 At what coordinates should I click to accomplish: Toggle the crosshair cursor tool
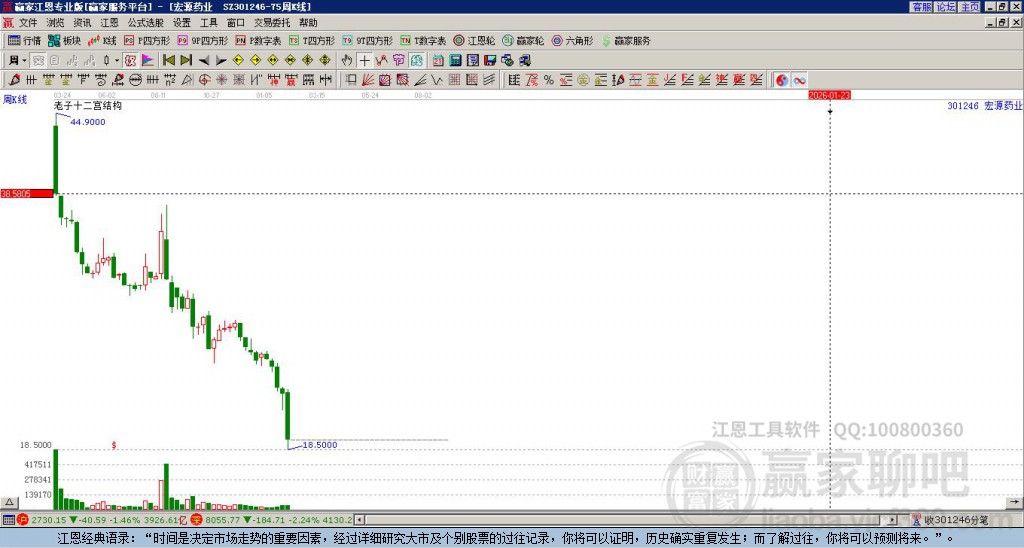364,61
